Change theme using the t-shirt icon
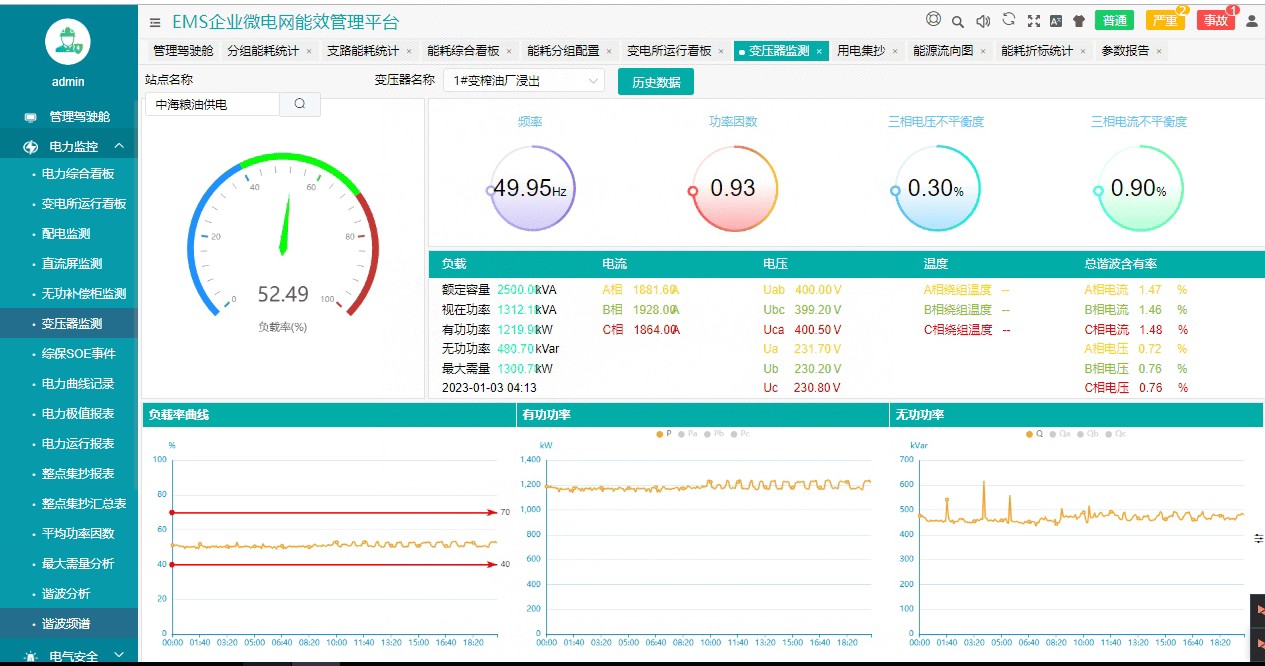This screenshot has width=1265, height=666. (1079, 21)
